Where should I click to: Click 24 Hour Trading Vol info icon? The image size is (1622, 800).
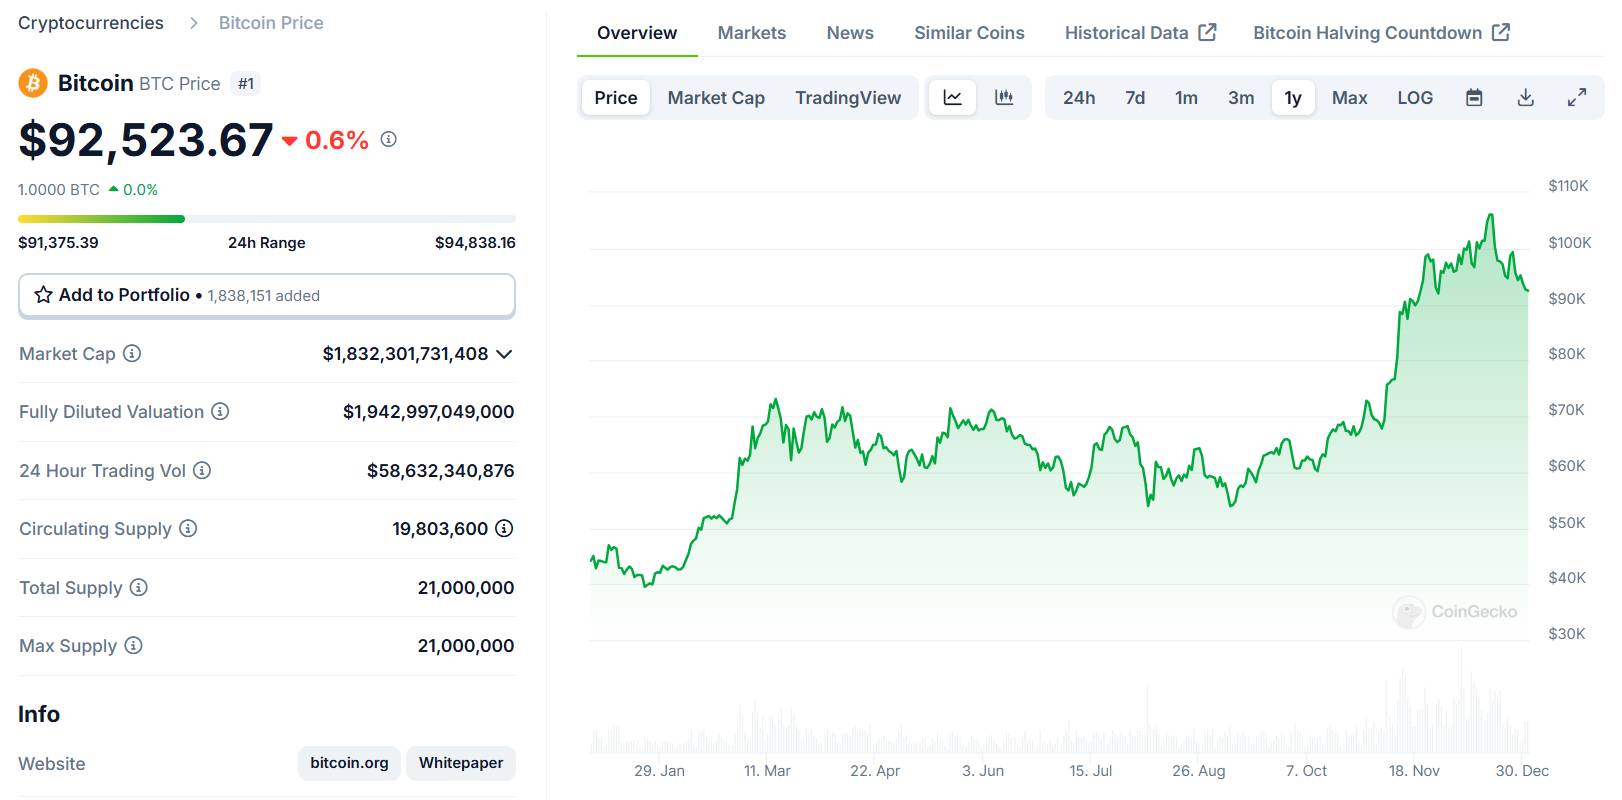(202, 470)
